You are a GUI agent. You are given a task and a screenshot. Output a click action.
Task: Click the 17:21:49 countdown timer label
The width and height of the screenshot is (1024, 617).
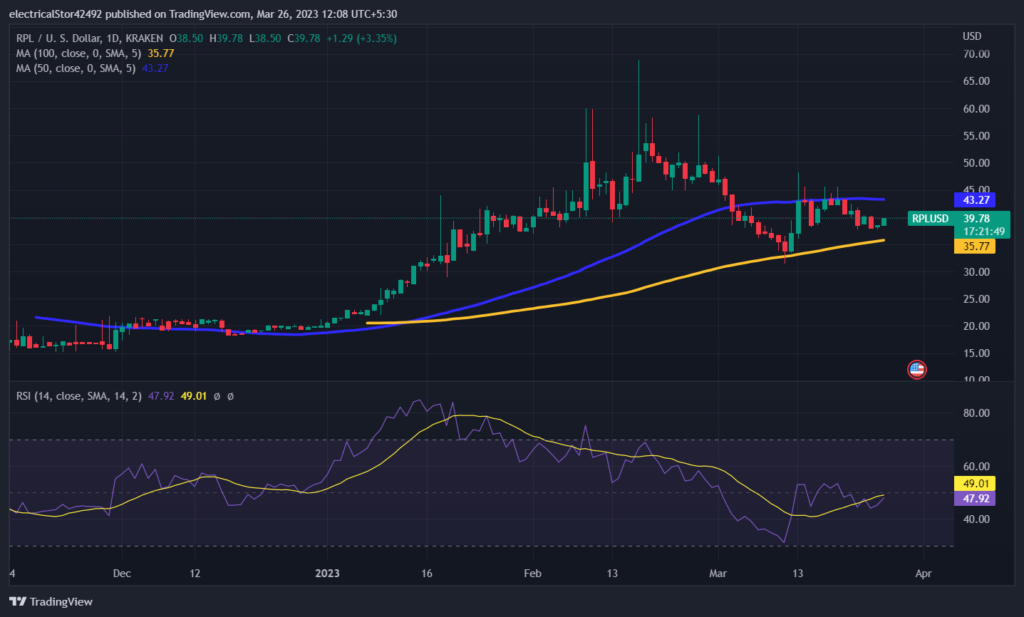(x=984, y=232)
